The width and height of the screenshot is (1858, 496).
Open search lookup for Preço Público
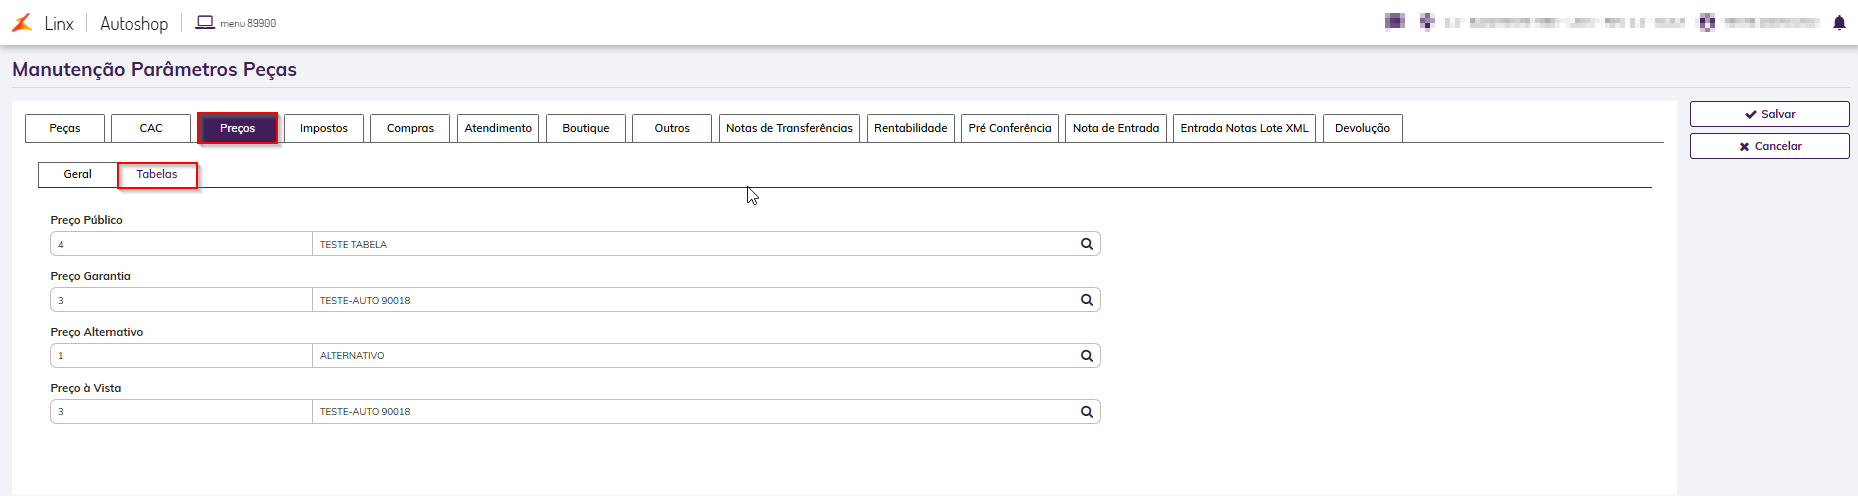tap(1086, 244)
